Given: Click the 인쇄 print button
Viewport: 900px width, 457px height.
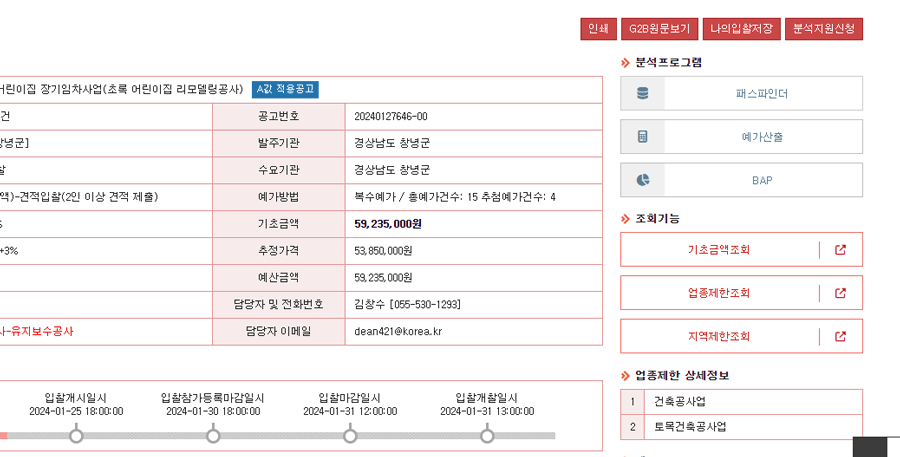Looking at the screenshot, I should pyautogui.click(x=598, y=30).
